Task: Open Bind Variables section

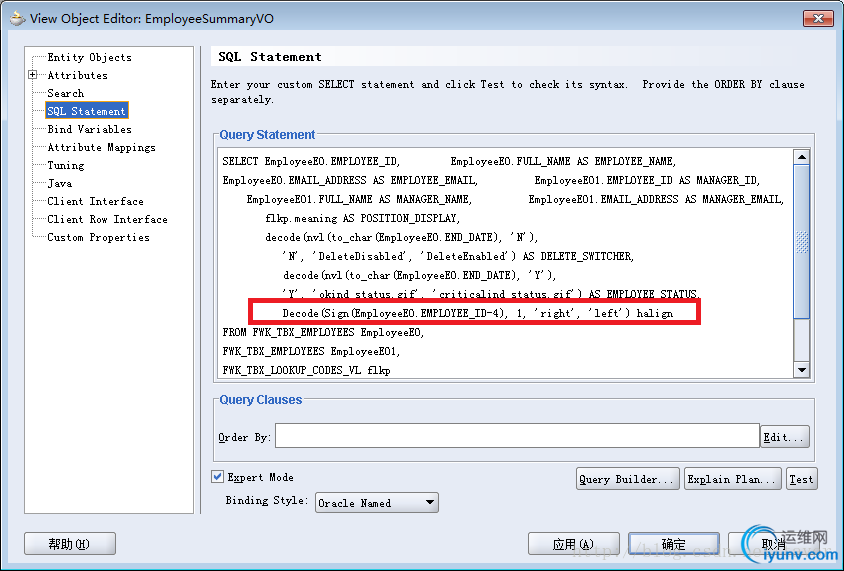Action: pos(89,129)
